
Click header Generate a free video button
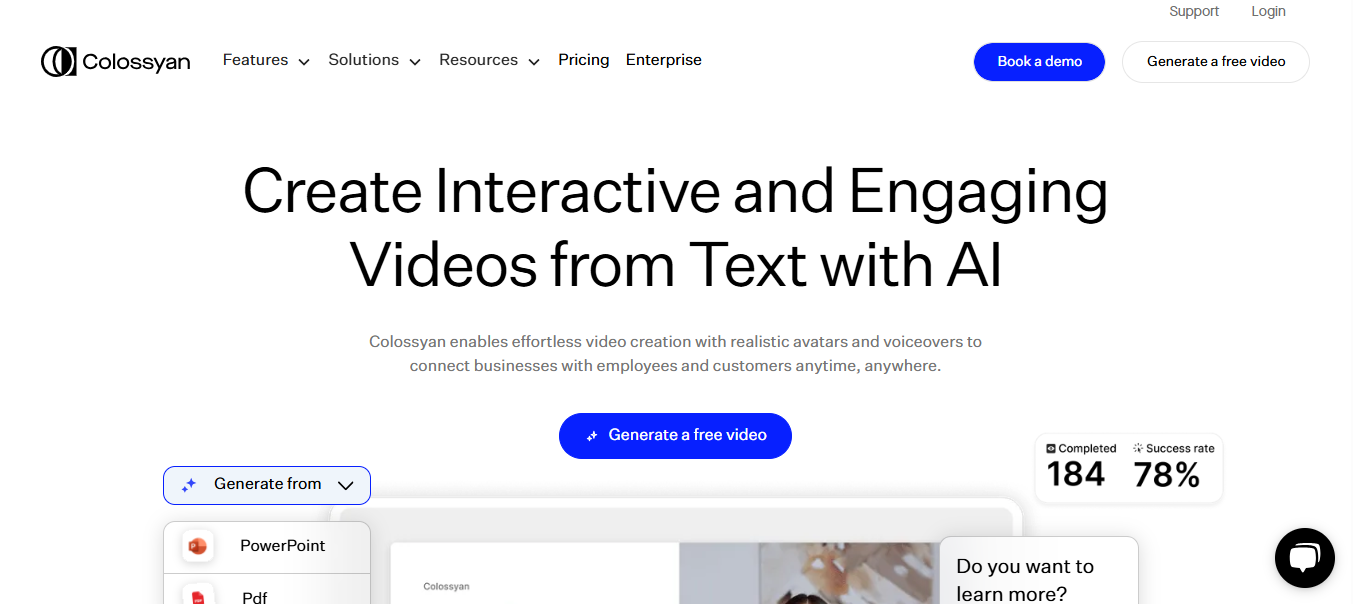pyautogui.click(x=1216, y=62)
